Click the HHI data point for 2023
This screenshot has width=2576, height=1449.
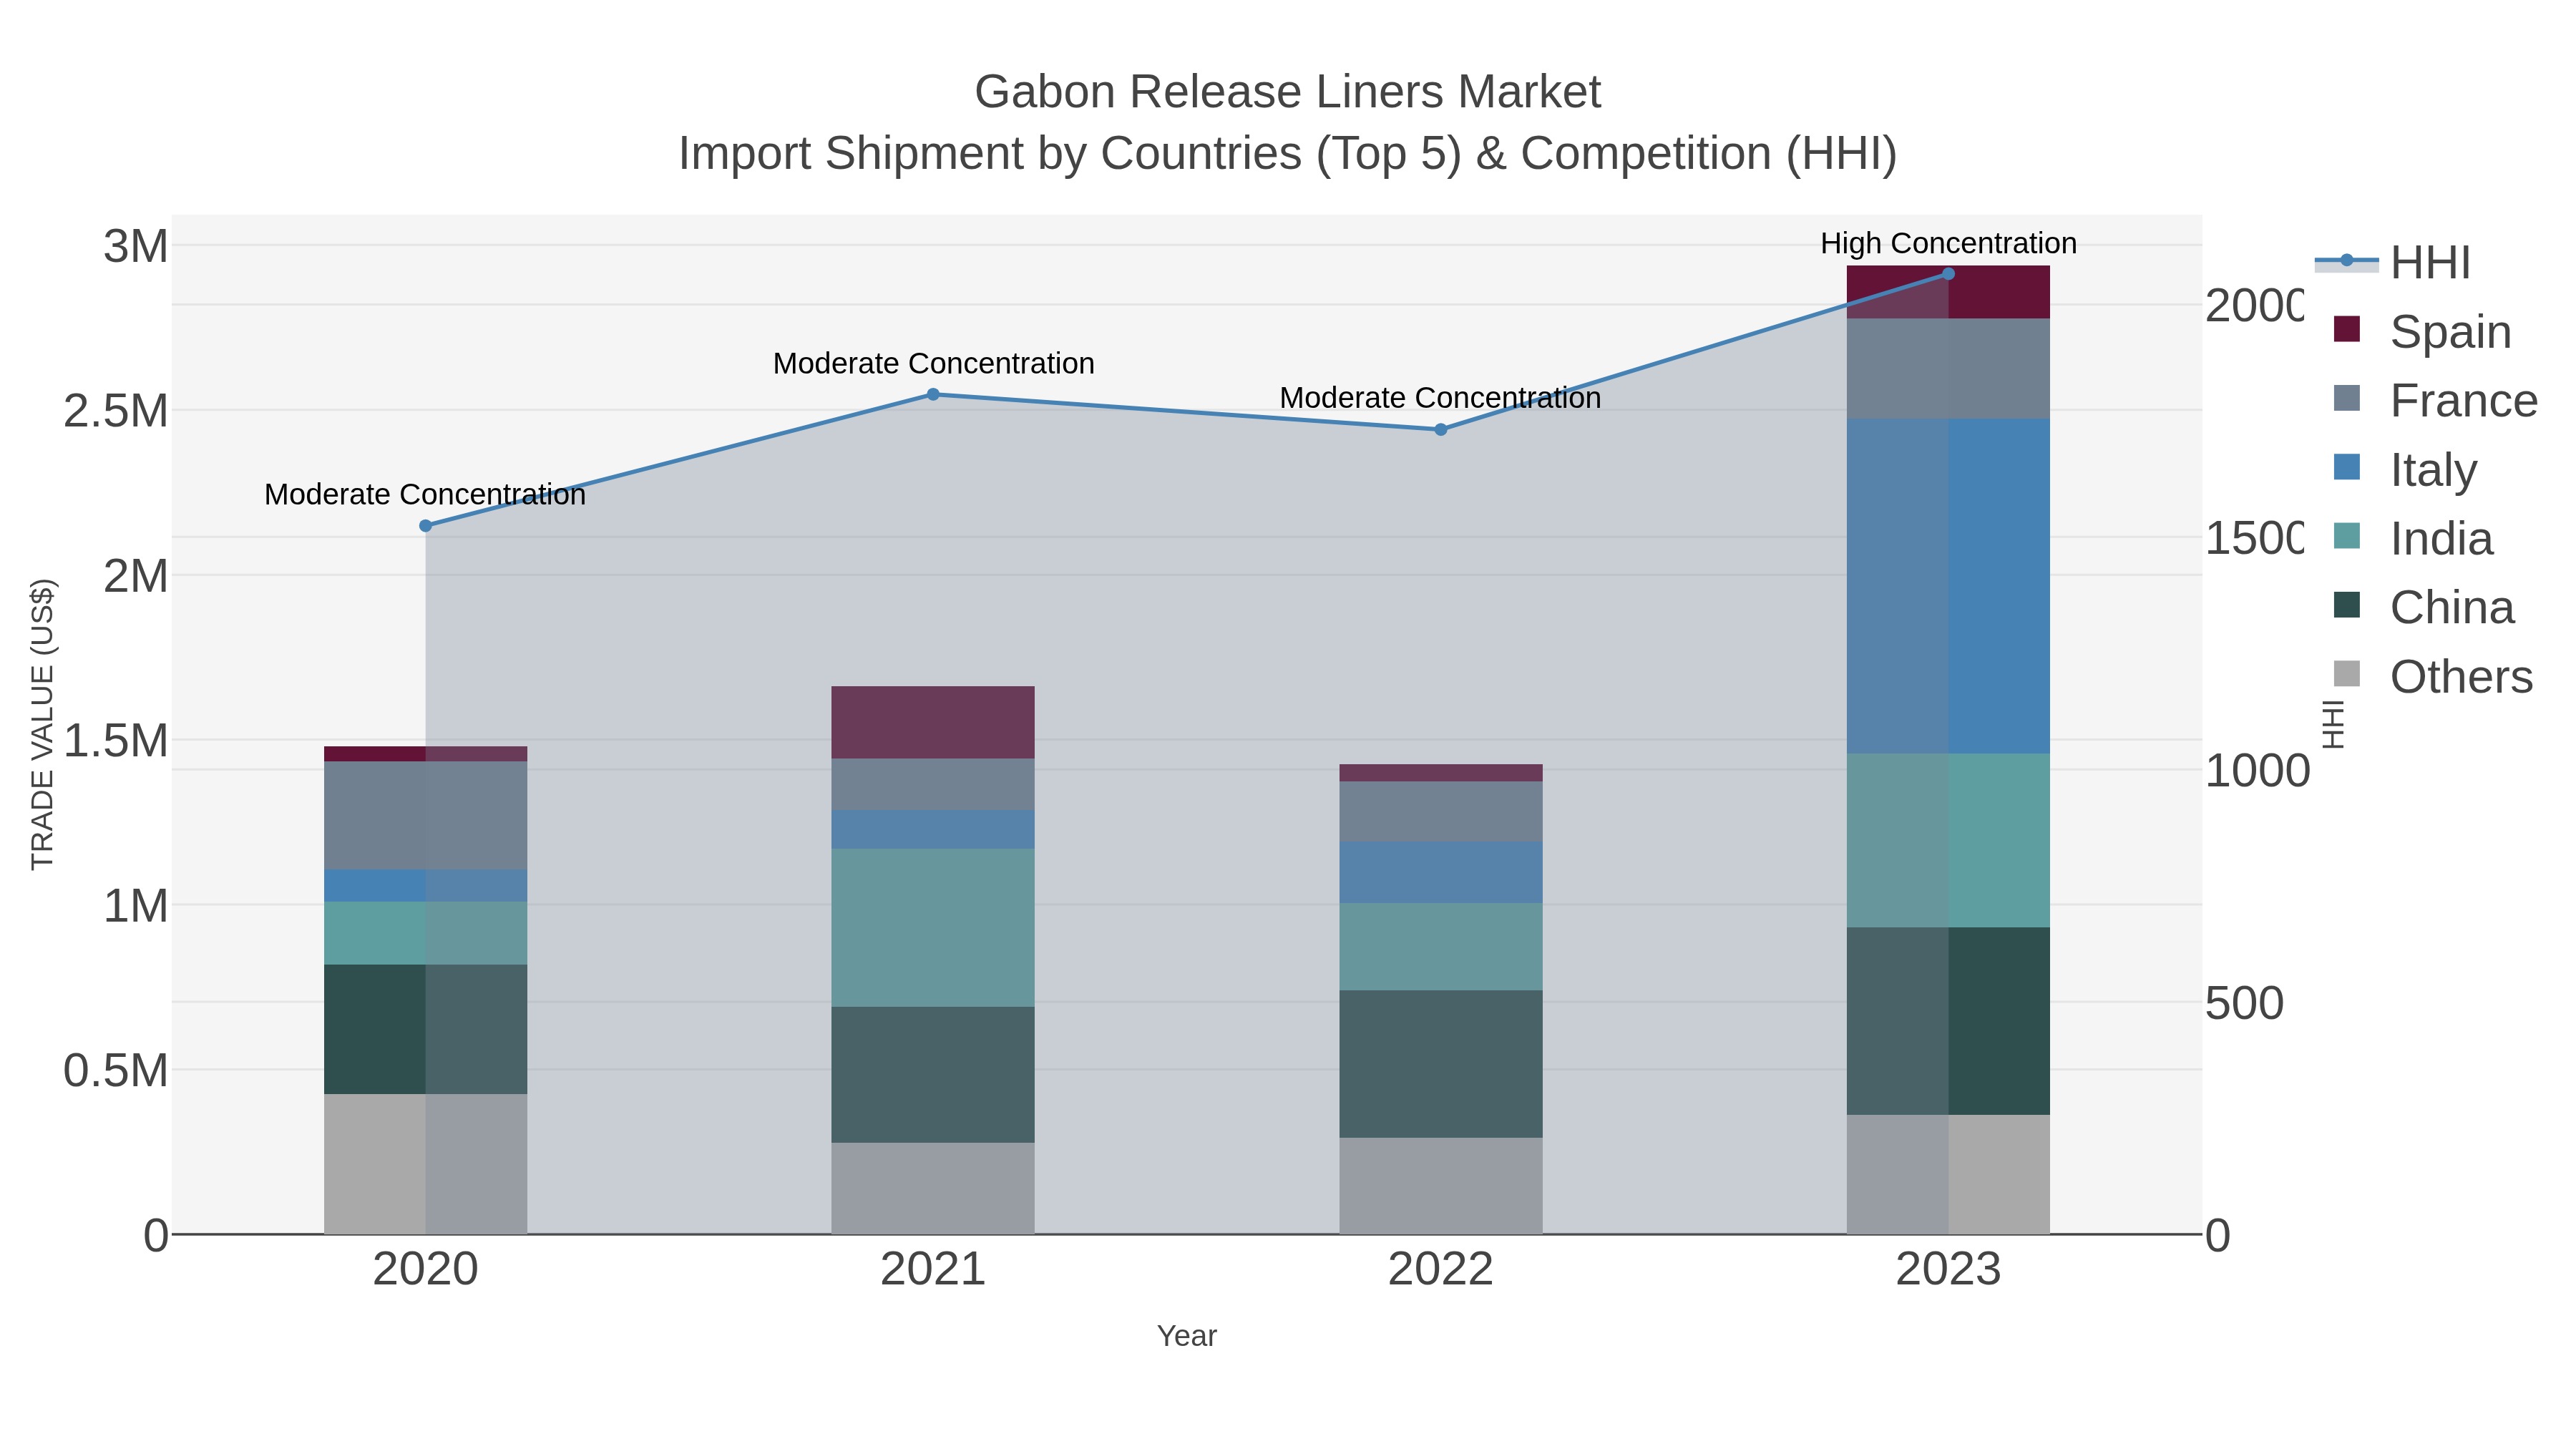click(1948, 274)
